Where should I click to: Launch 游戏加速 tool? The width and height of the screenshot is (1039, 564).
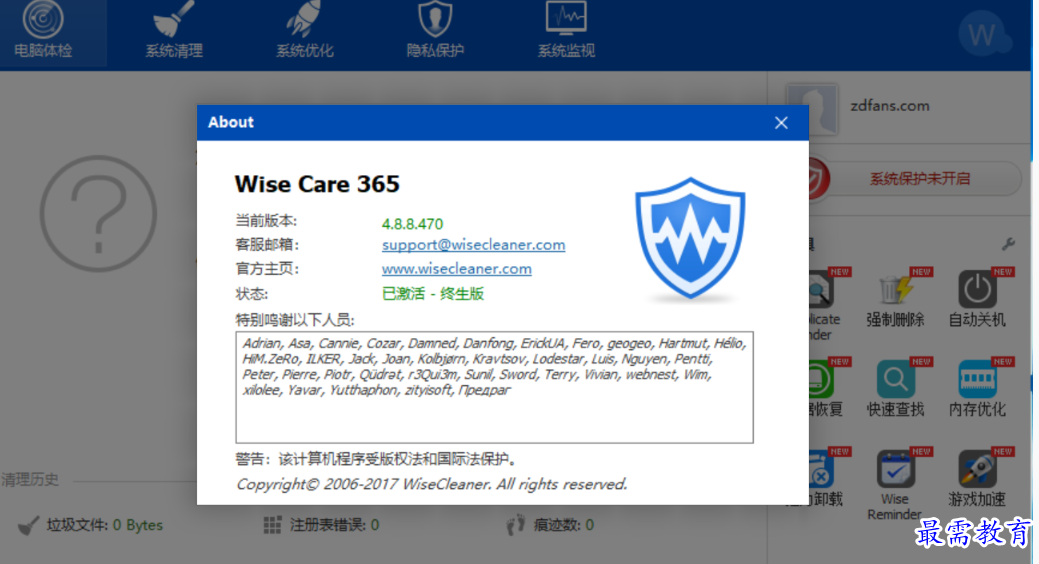(x=977, y=479)
